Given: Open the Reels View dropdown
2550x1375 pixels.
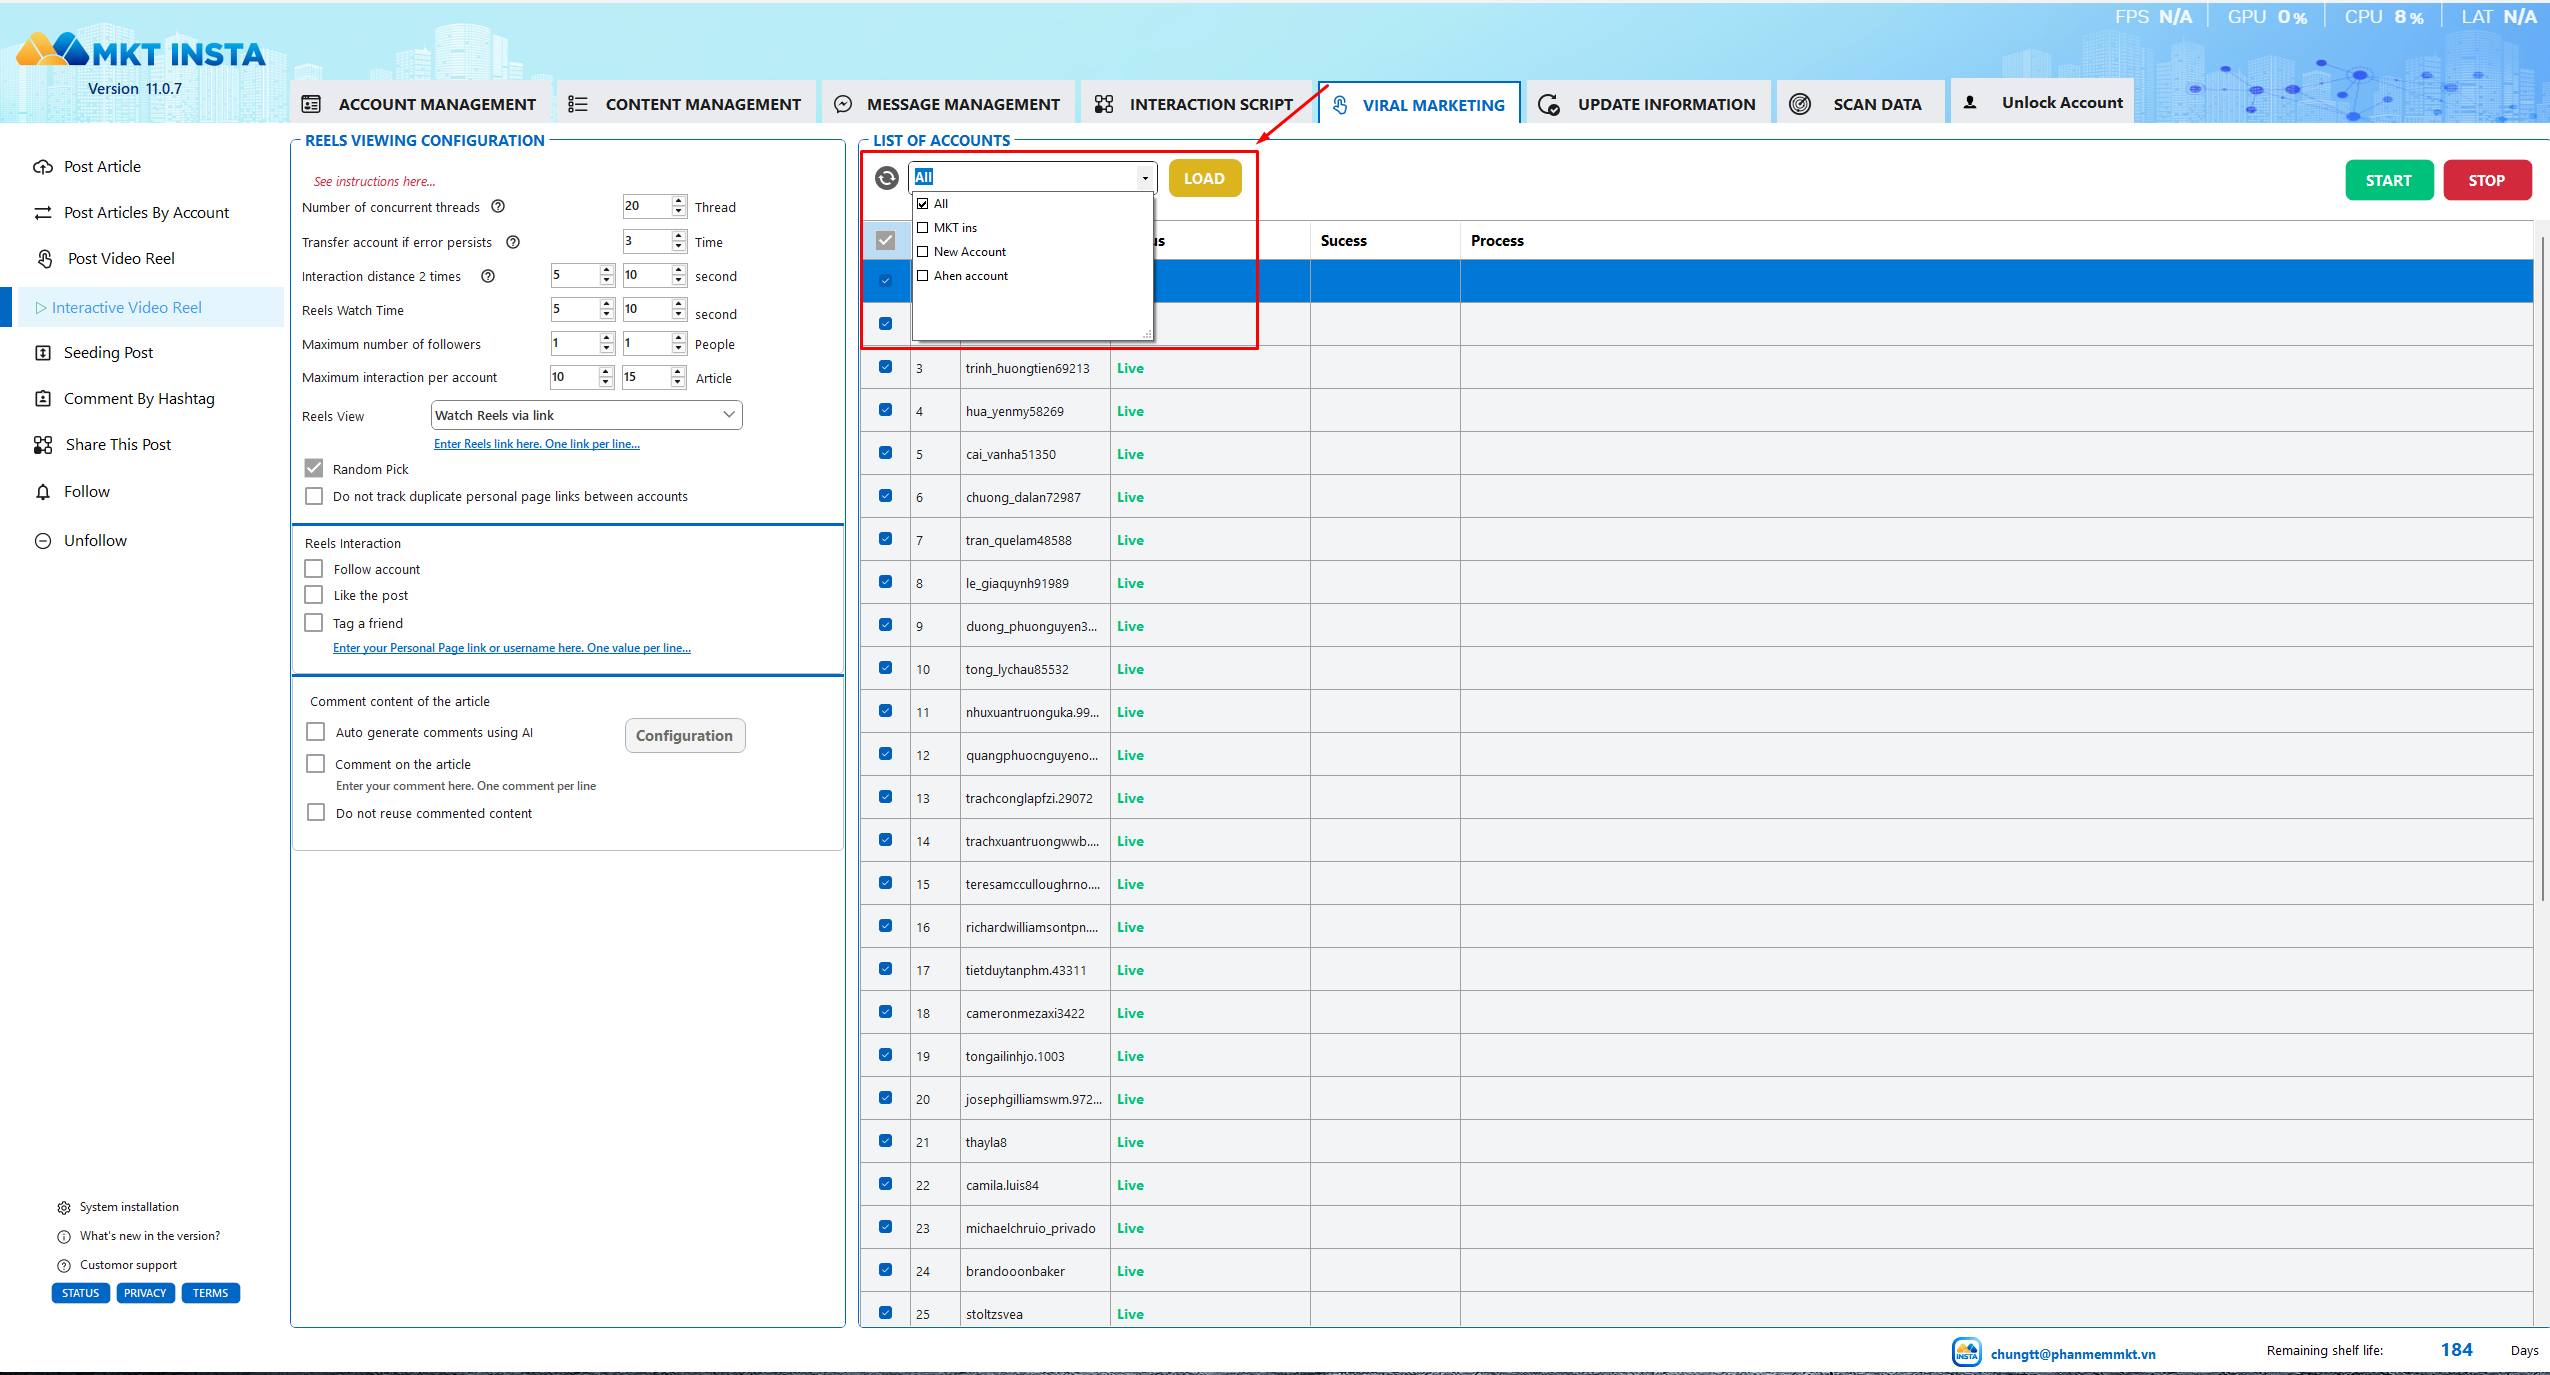Looking at the screenshot, I should click(x=586, y=415).
